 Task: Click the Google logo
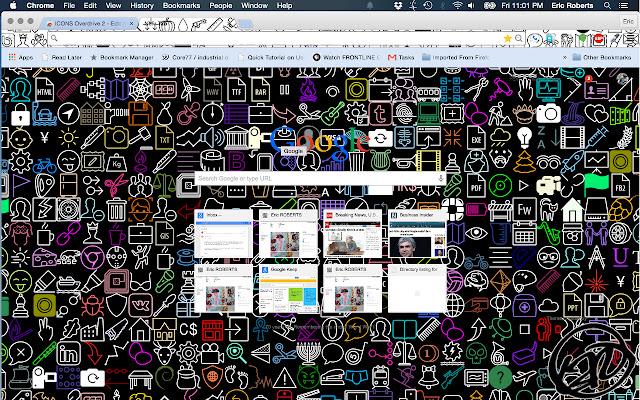pyautogui.click(x=320, y=144)
